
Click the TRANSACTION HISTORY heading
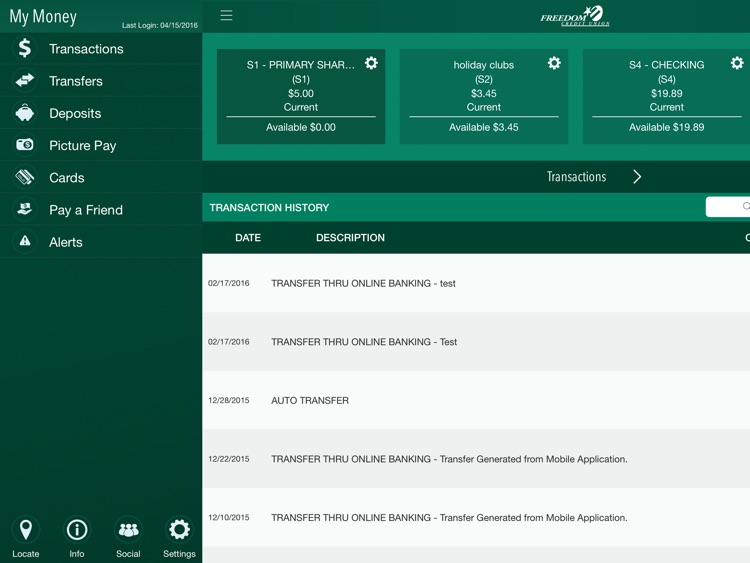pyautogui.click(x=269, y=208)
